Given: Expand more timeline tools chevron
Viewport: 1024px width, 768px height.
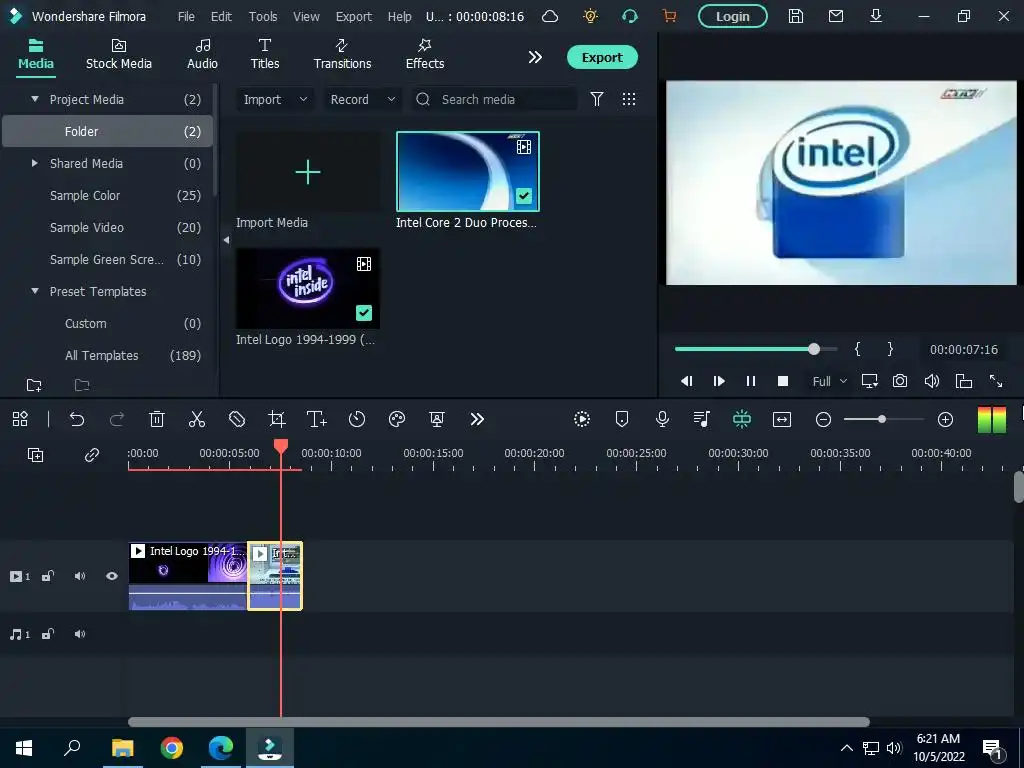Looking at the screenshot, I should click(x=477, y=419).
